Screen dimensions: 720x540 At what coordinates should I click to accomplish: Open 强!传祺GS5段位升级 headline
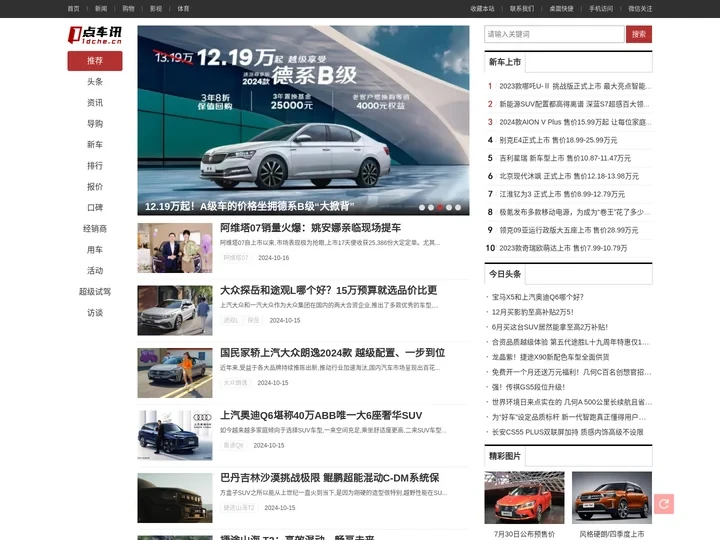528,387
